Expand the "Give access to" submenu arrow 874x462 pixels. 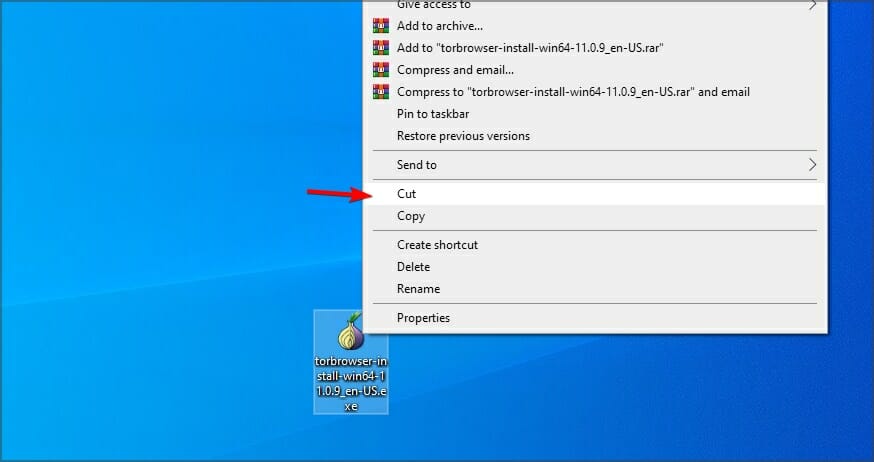812,4
